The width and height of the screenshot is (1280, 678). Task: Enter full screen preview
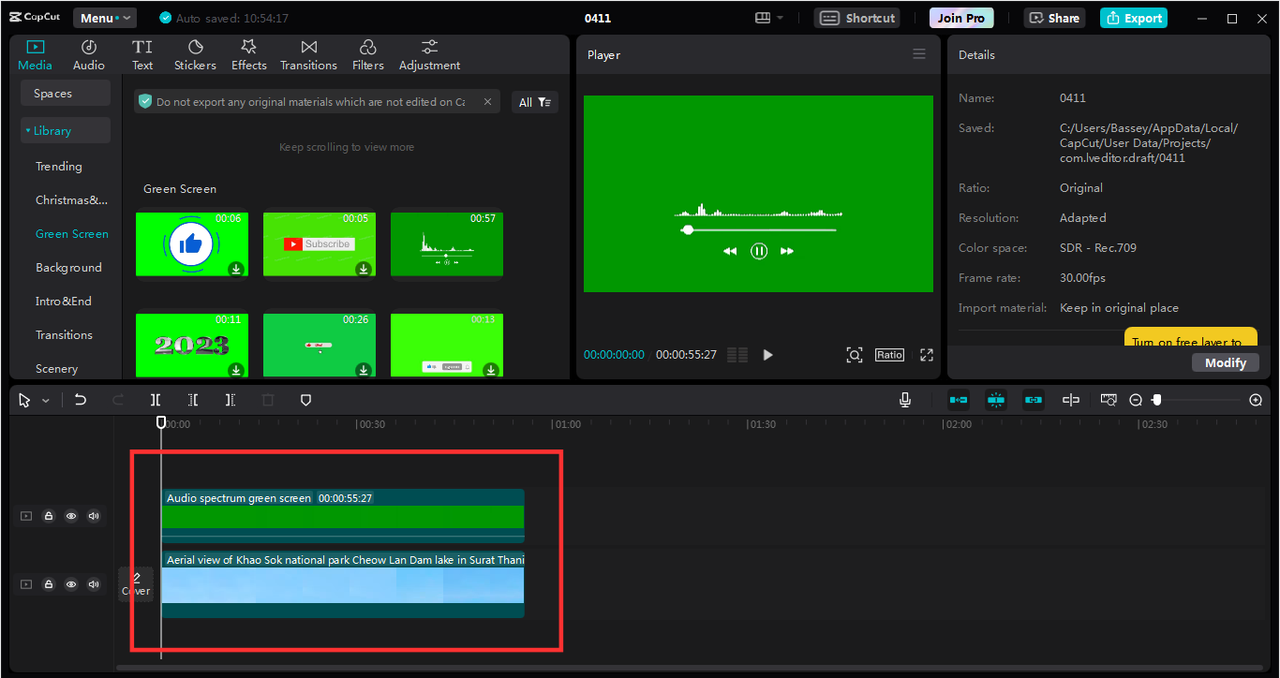pyautogui.click(x=927, y=355)
